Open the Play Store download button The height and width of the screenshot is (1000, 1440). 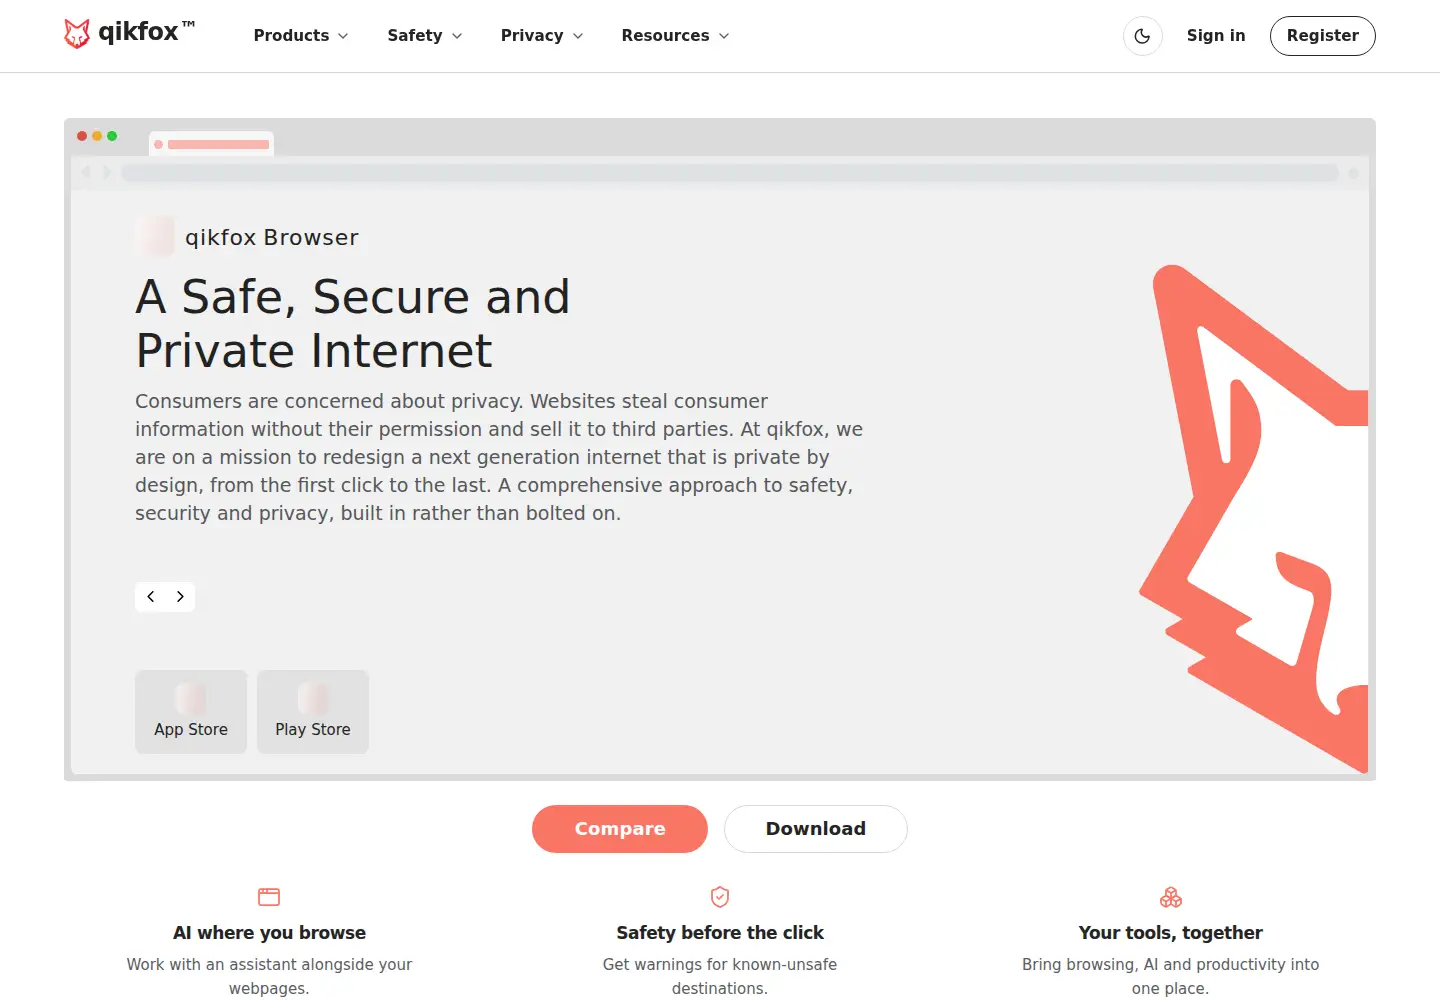[x=313, y=712]
